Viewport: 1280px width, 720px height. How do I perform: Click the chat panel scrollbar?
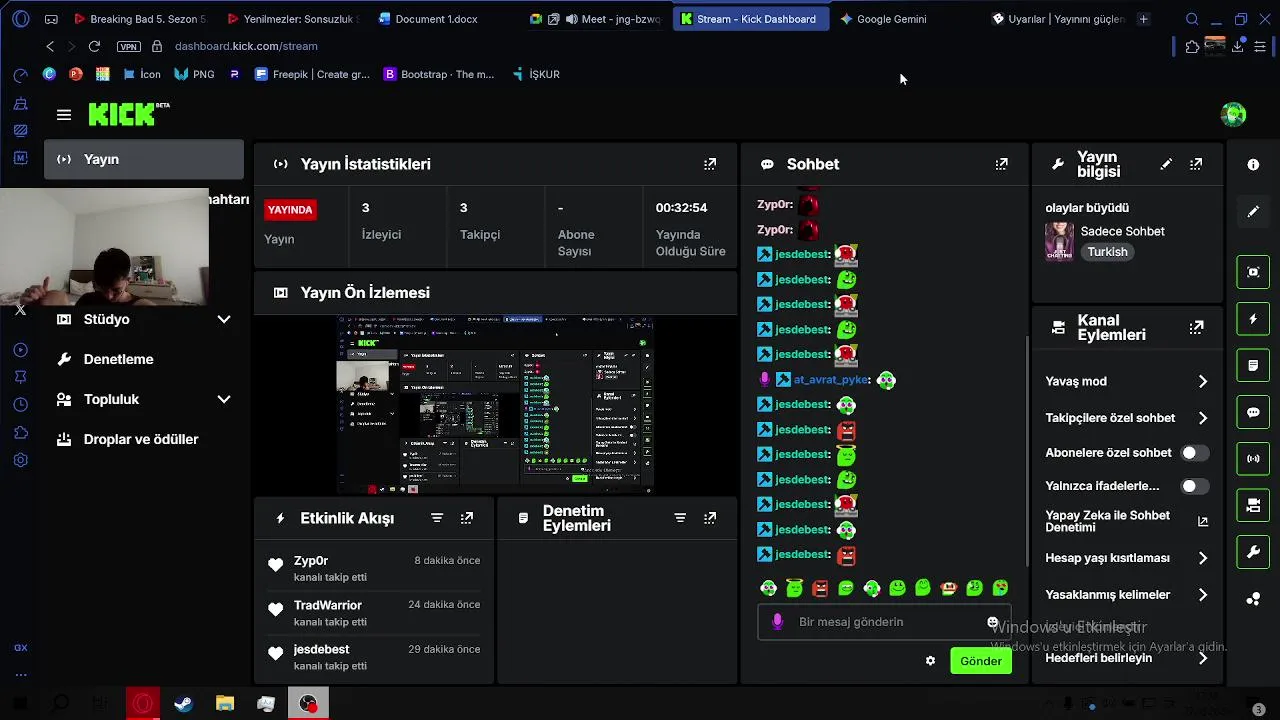tap(1027, 450)
